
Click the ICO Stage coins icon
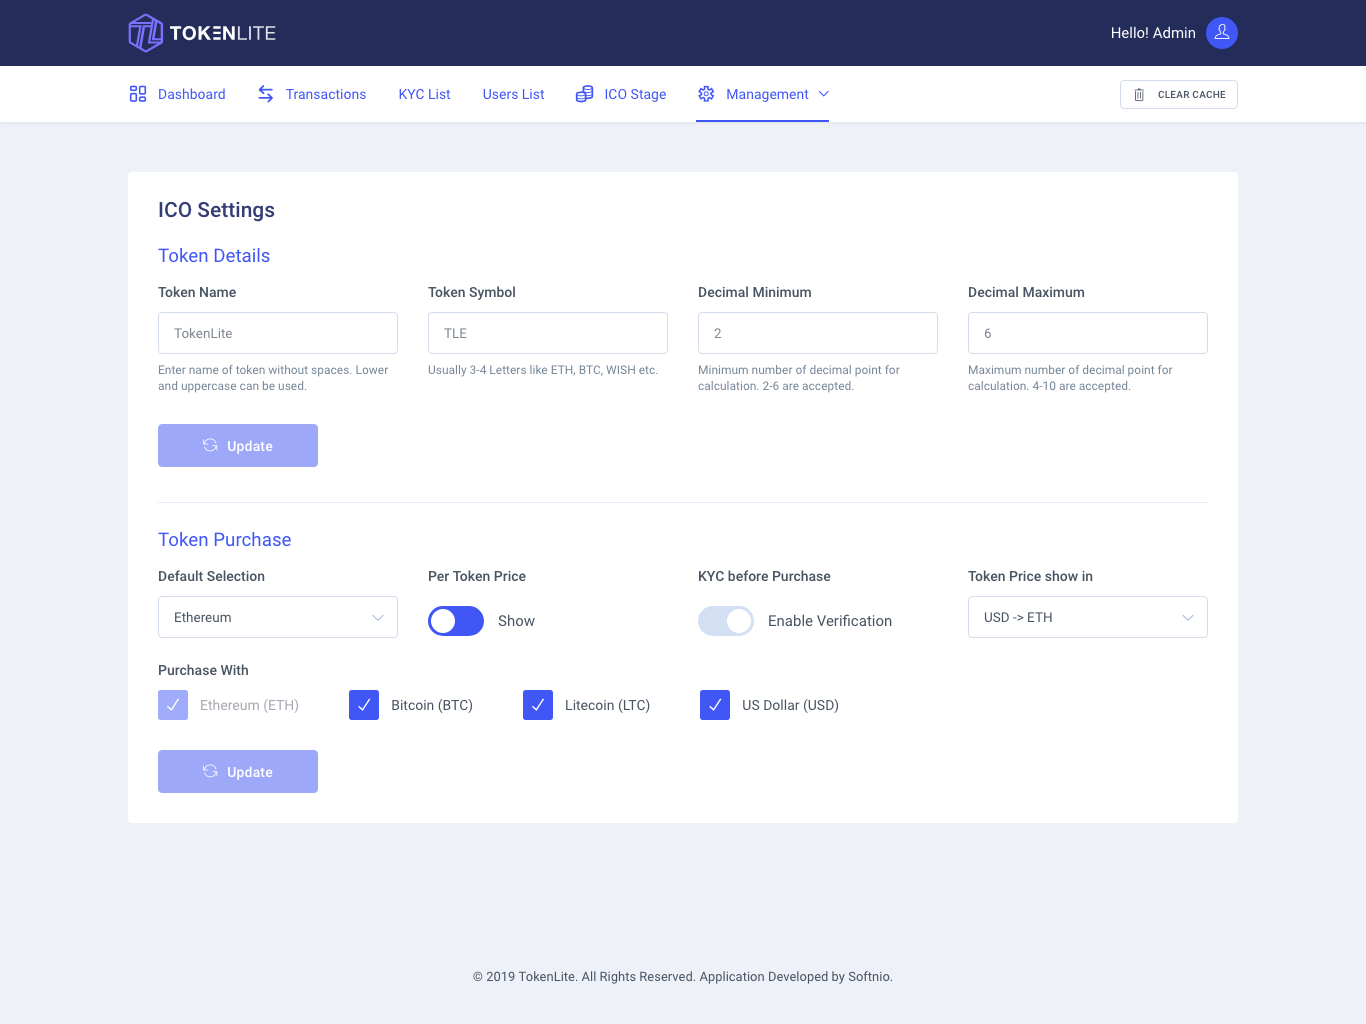pos(585,94)
